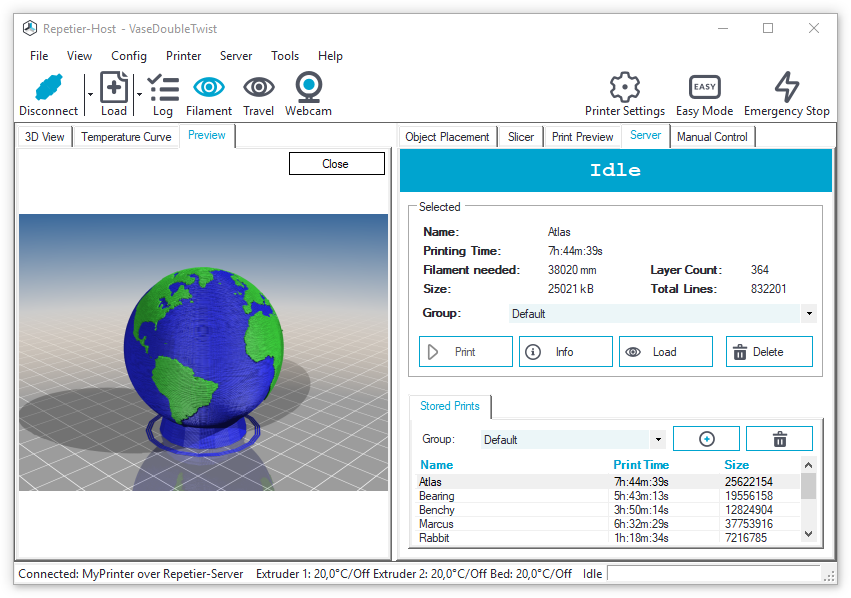Click the globe model preview image
The image size is (851, 598).
coord(204,353)
